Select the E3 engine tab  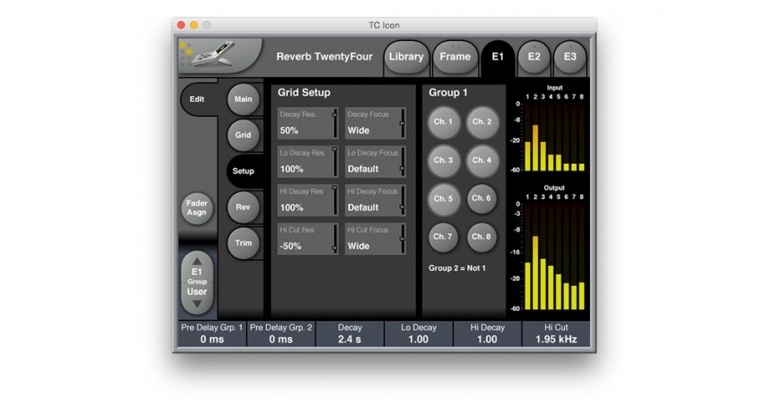click(x=570, y=57)
